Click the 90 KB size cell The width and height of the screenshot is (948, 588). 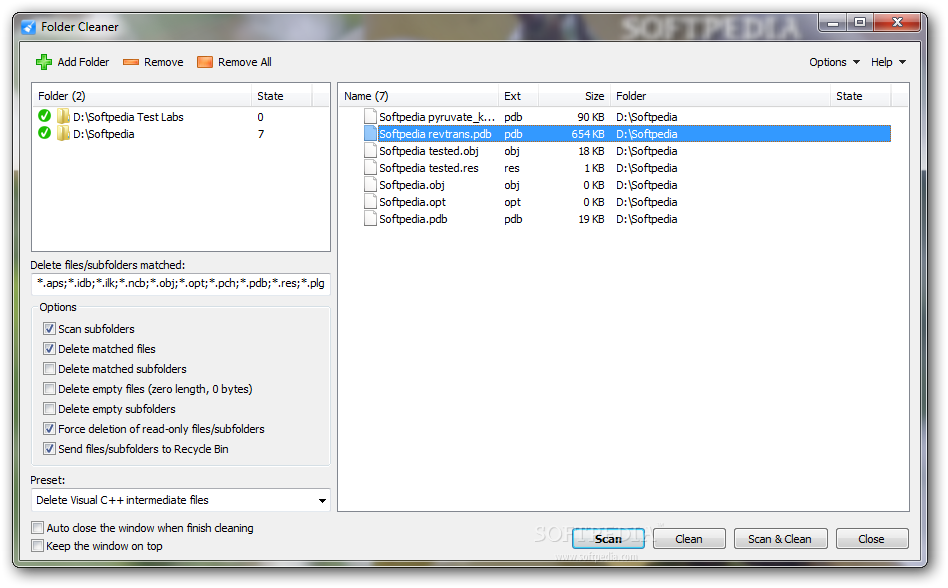coord(591,117)
